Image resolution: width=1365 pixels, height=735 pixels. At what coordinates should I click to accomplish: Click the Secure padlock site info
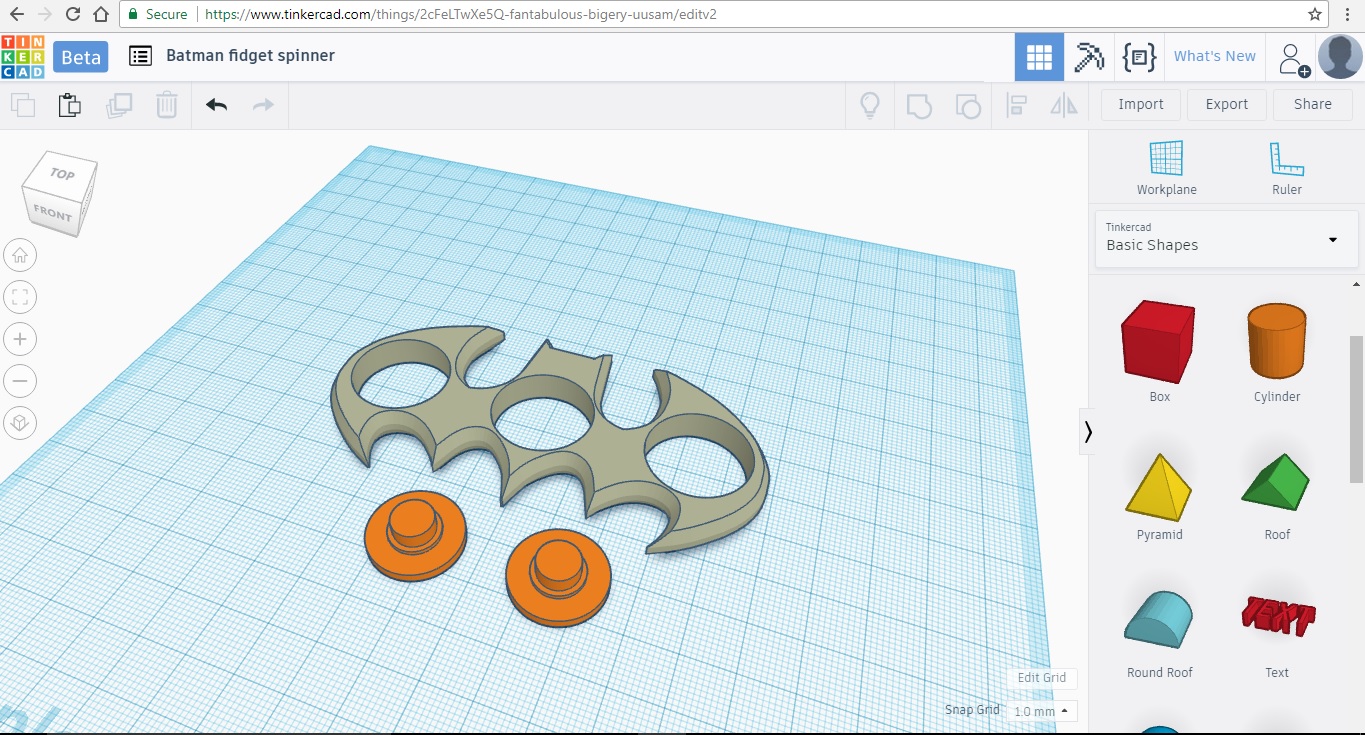[x=157, y=14]
